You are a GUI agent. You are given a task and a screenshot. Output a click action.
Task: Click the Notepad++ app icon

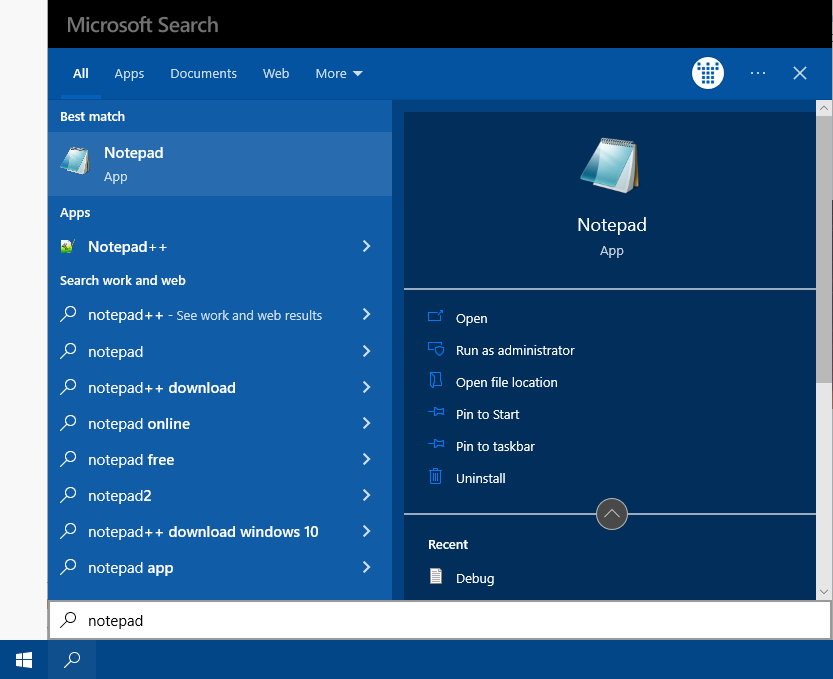coord(67,247)
